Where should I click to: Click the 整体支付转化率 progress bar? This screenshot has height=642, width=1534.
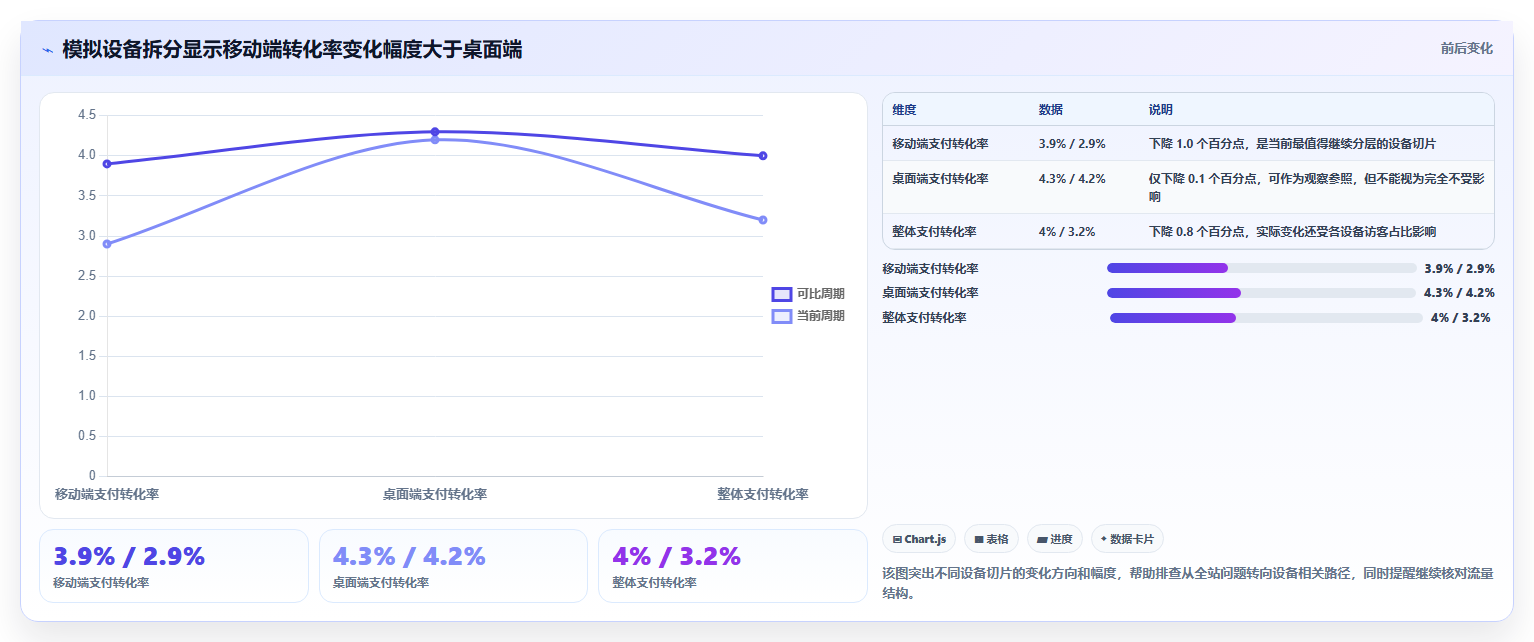pyautogui.click(x=1266, y=318)
